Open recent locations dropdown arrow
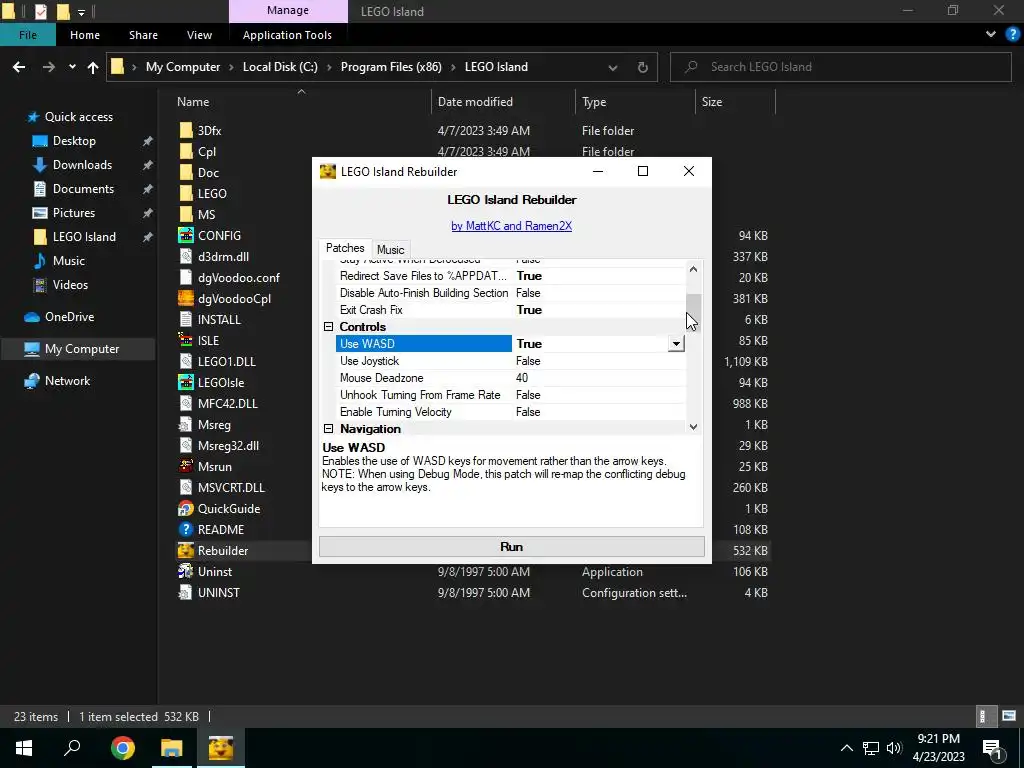This screenshot has width=1024, height=768. (x=72, y=67)
